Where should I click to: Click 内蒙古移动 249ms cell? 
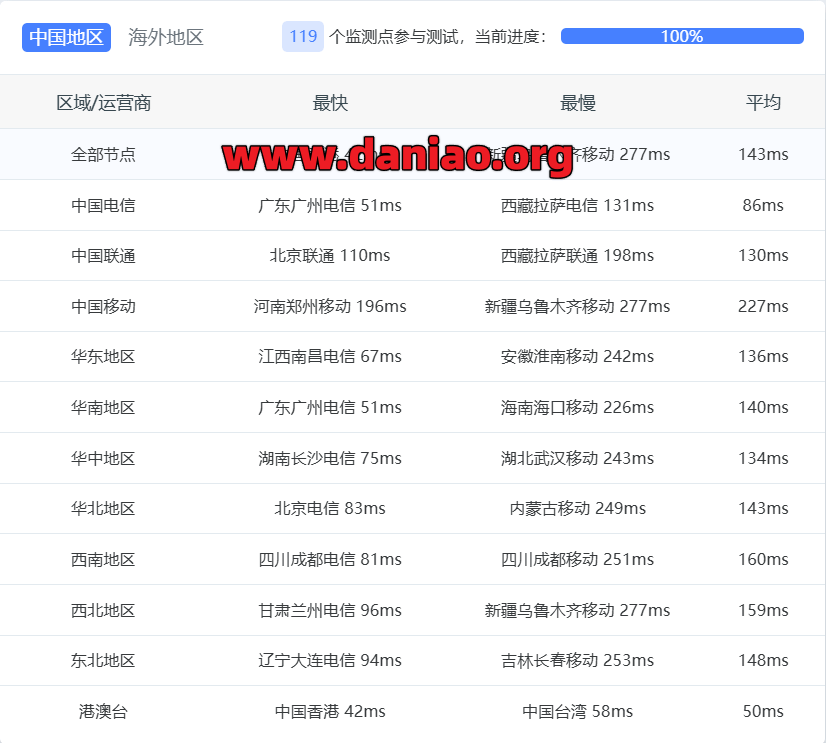pyautogui.click(x=577, y=509)
